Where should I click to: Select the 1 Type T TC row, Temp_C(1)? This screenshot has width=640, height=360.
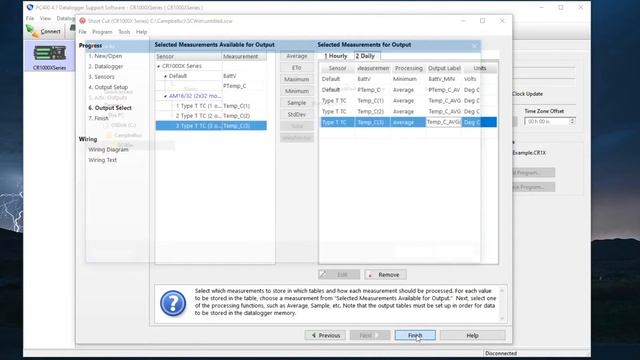pyautogui.click(x=211, y=106)
